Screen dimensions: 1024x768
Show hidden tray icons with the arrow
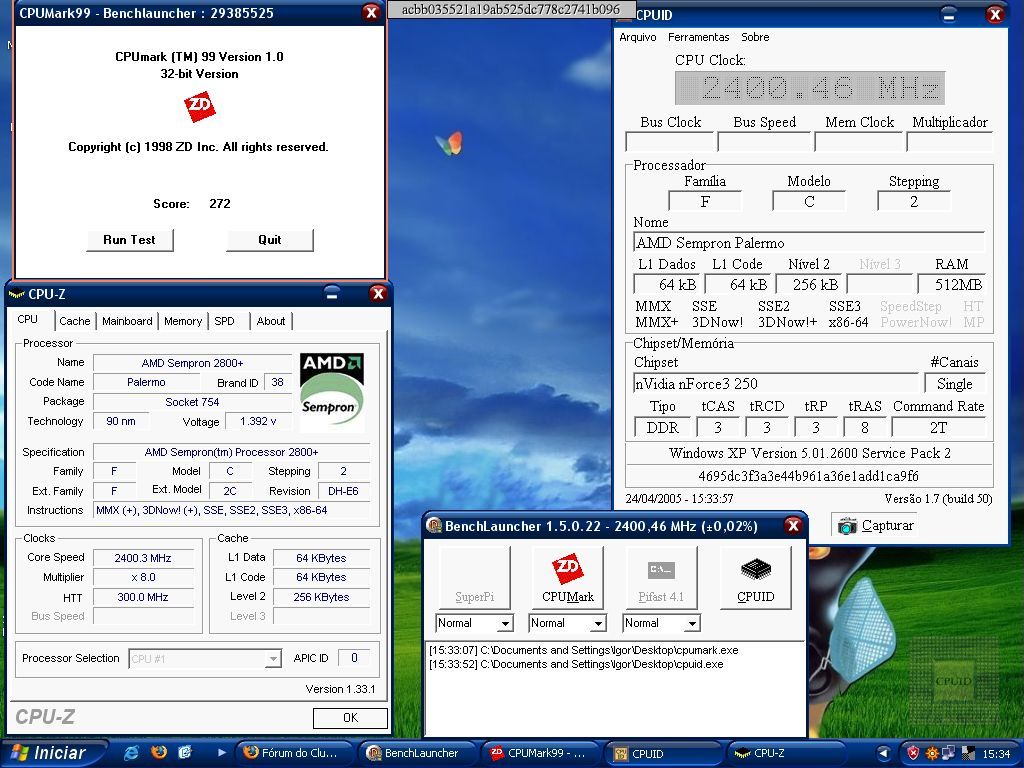pos(884,754)
